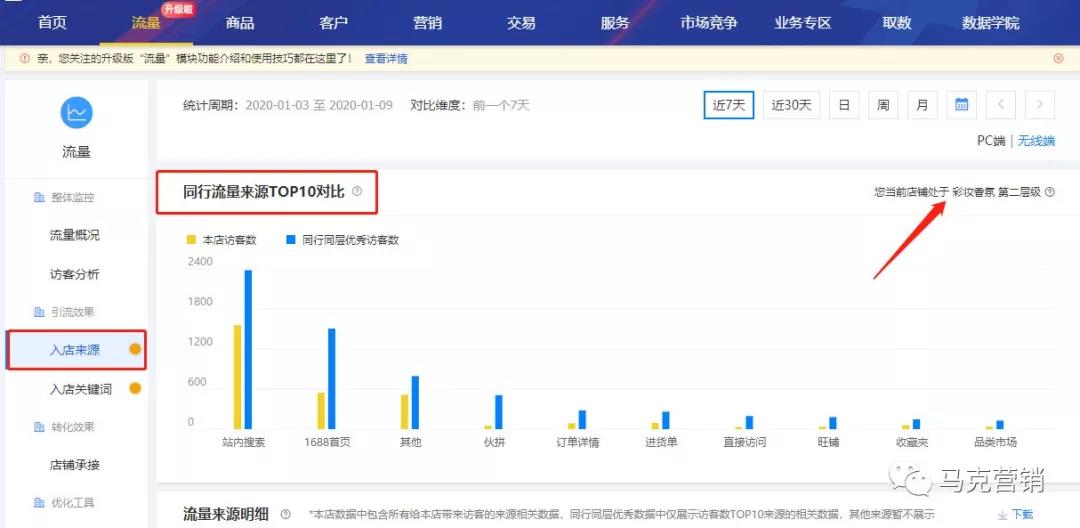Select the 近30天 time range

791,105
